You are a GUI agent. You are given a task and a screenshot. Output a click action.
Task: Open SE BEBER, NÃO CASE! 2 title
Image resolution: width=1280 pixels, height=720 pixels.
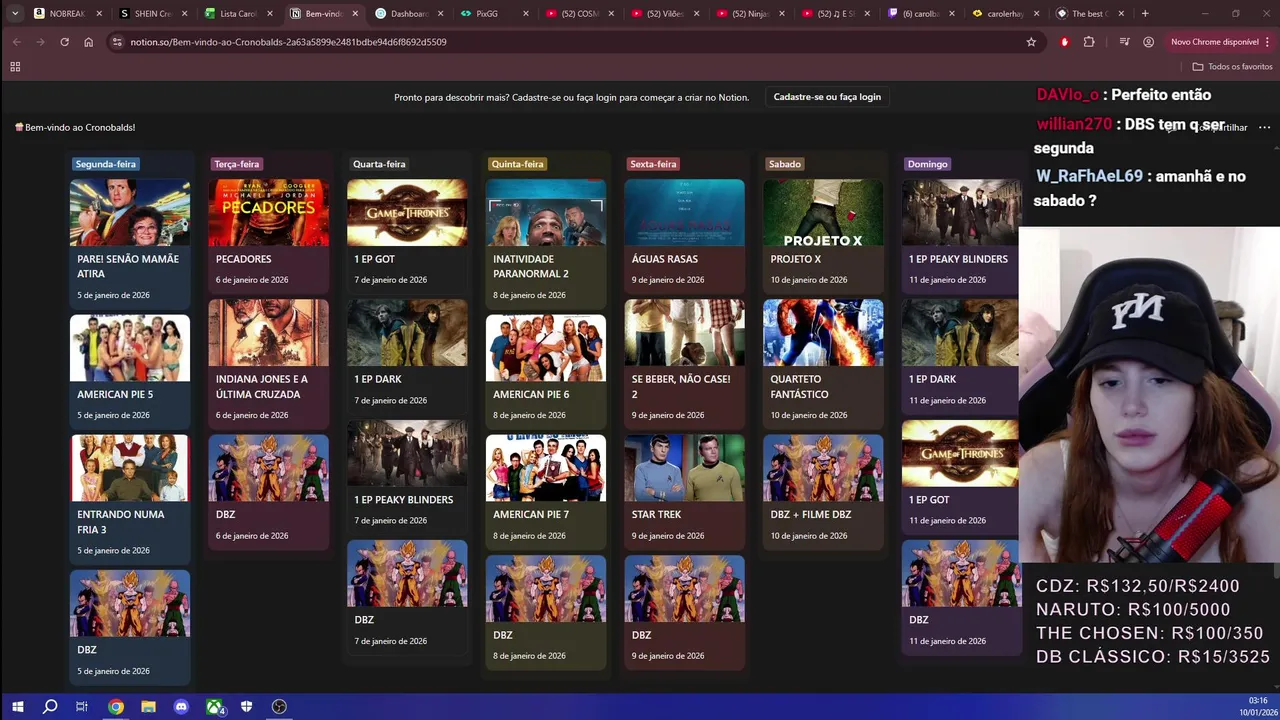(x=681, y=386)
